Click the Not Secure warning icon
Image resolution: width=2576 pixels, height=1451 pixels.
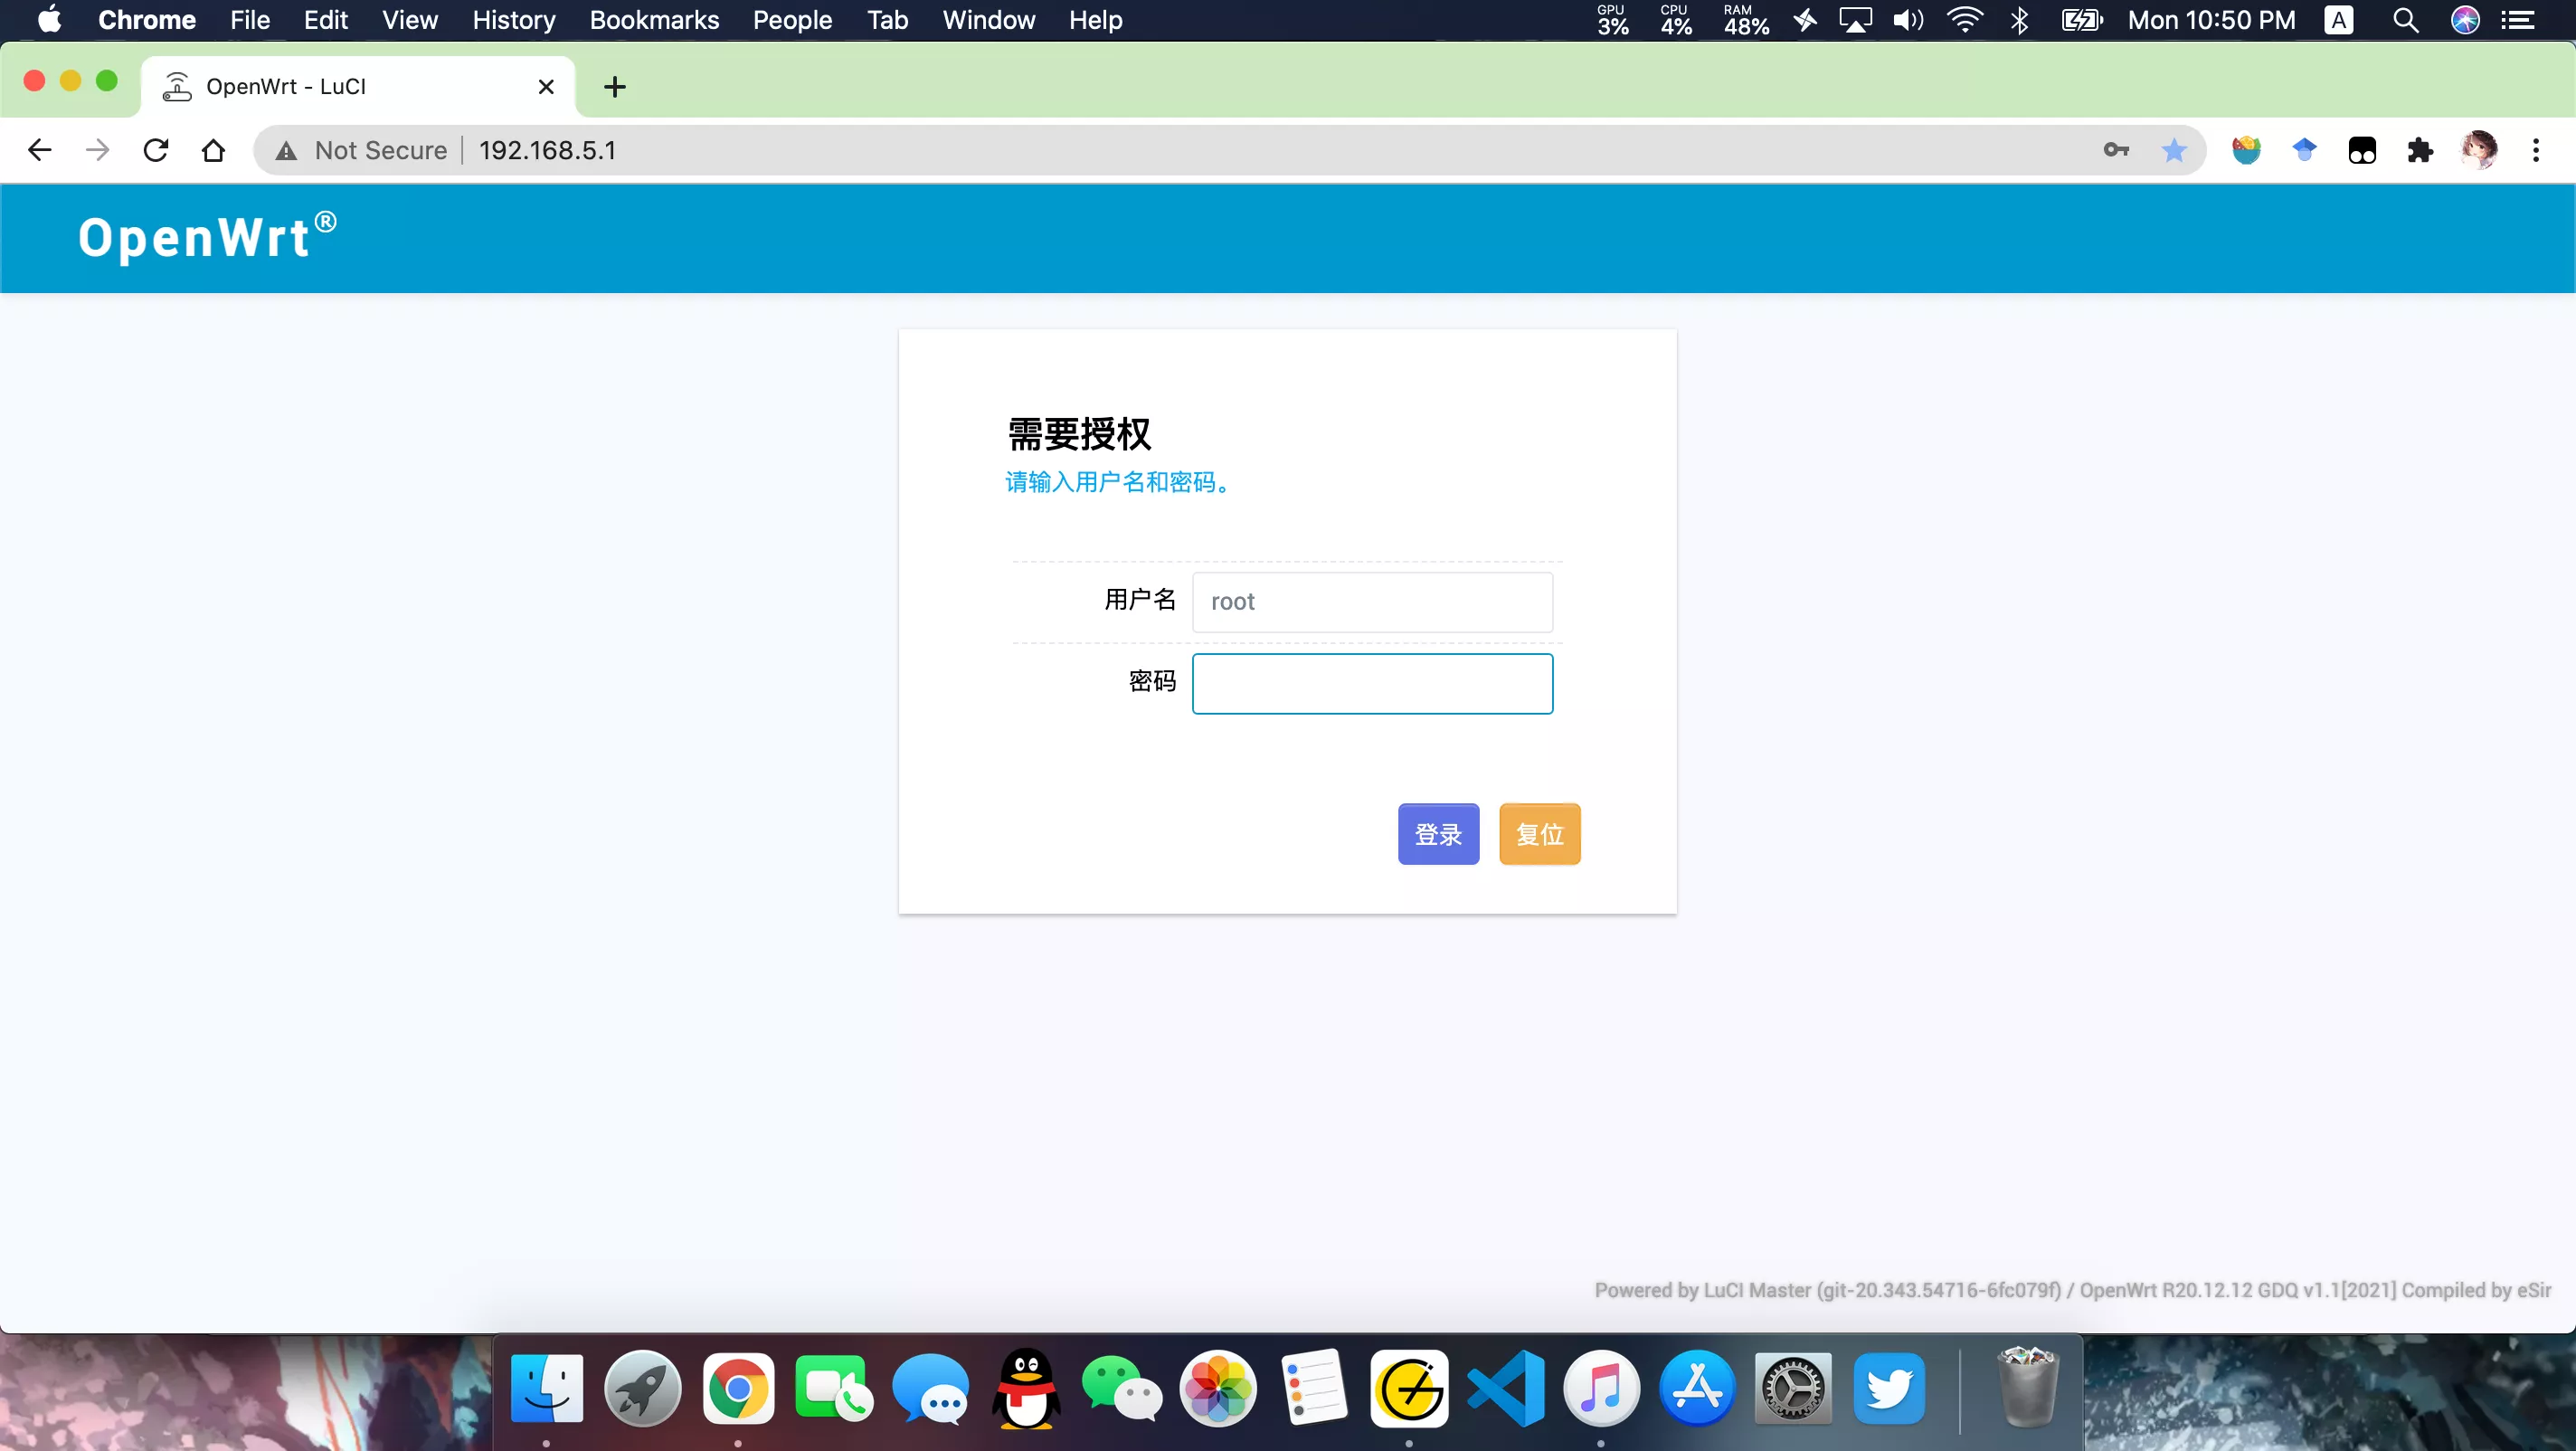point(286,150)
